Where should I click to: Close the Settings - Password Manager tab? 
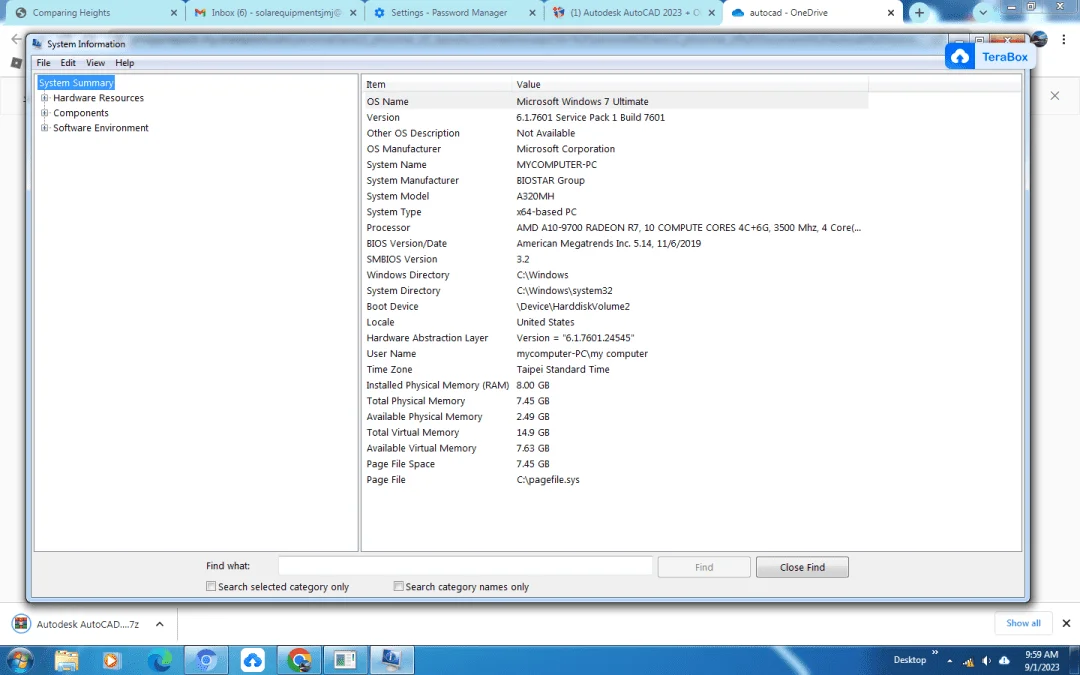532,12
